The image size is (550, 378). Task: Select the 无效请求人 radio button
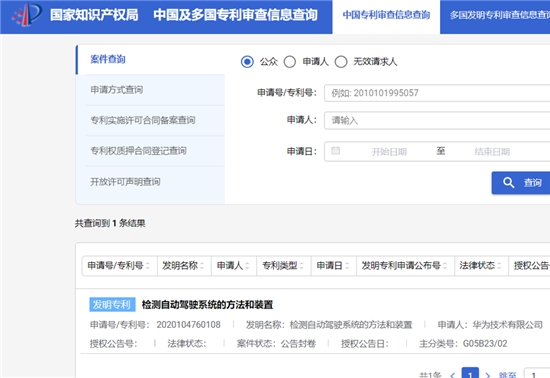[341, 62]
